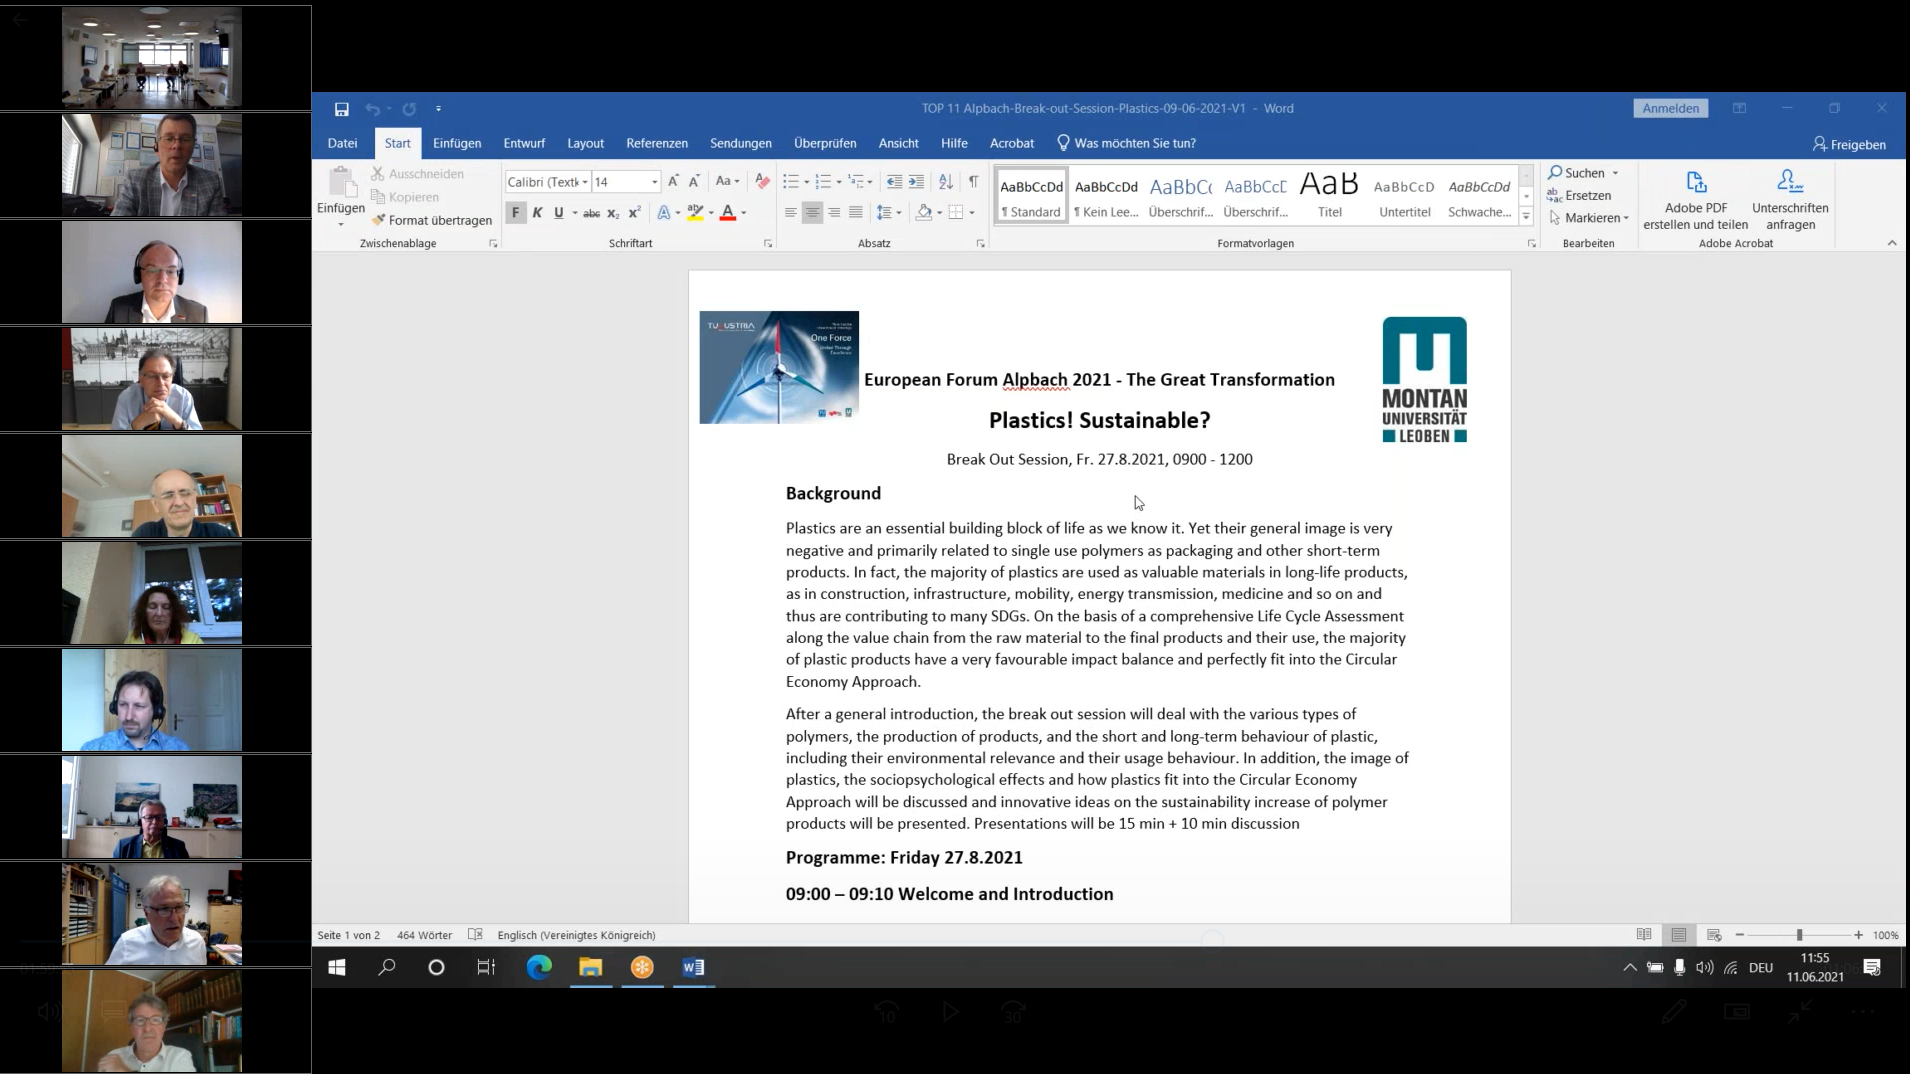Expand the Formatvorlagen styles gallery
The height and width of the screenshot is (1074, 1910).
pyautogui.click(x=1526, y=216)
